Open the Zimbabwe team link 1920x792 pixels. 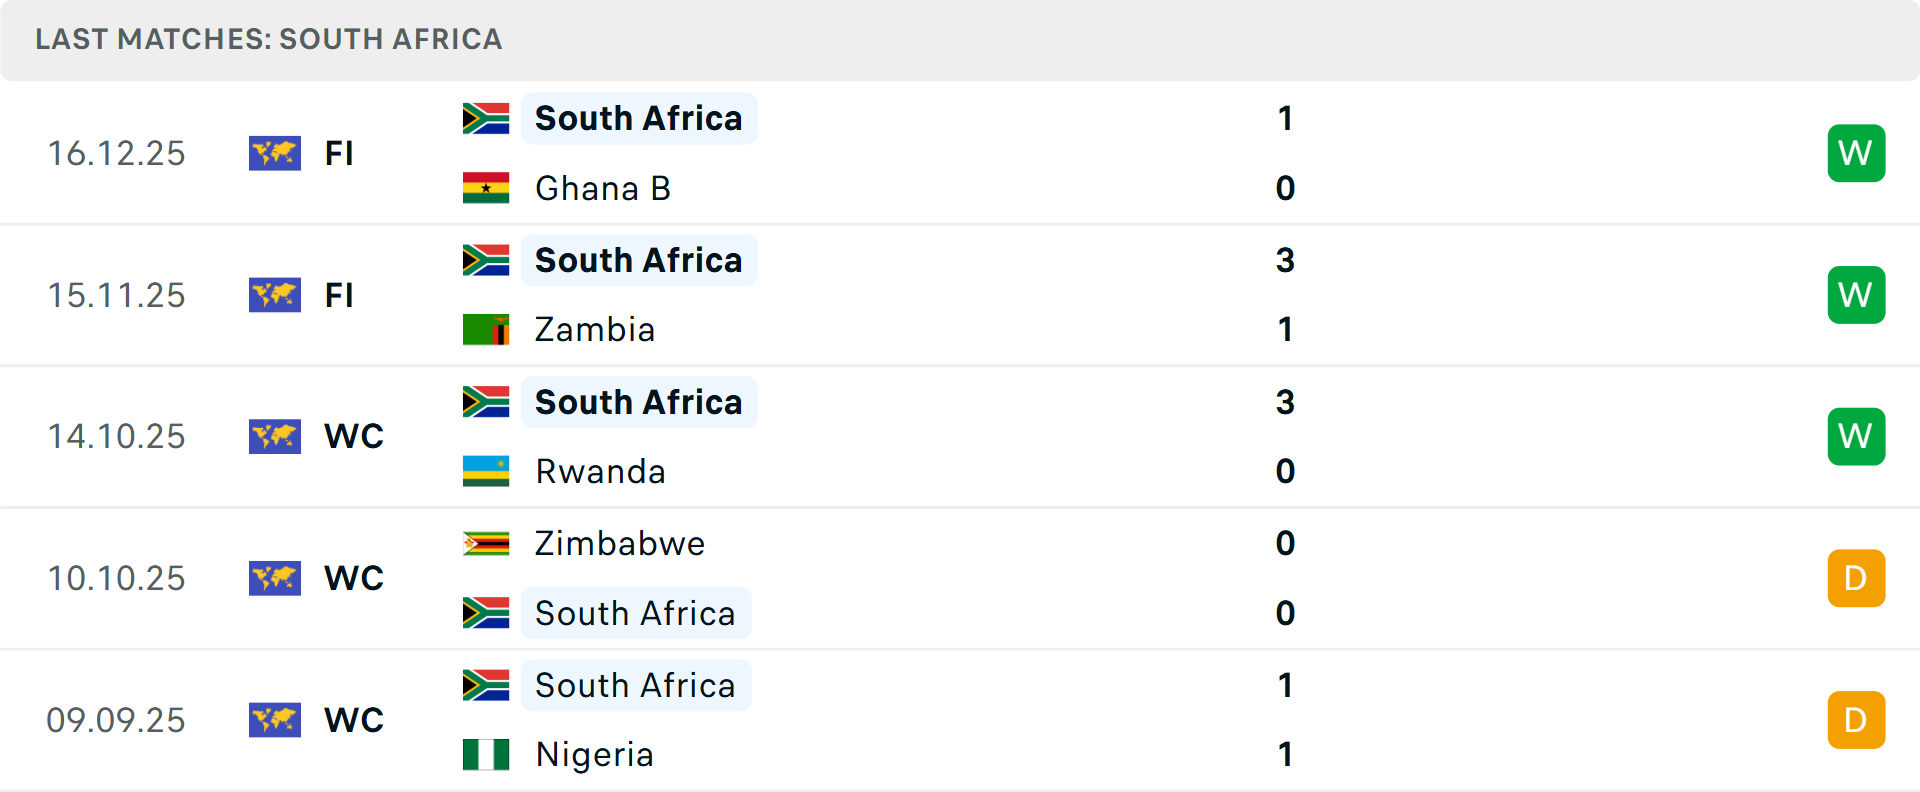[x=620, y=543]
